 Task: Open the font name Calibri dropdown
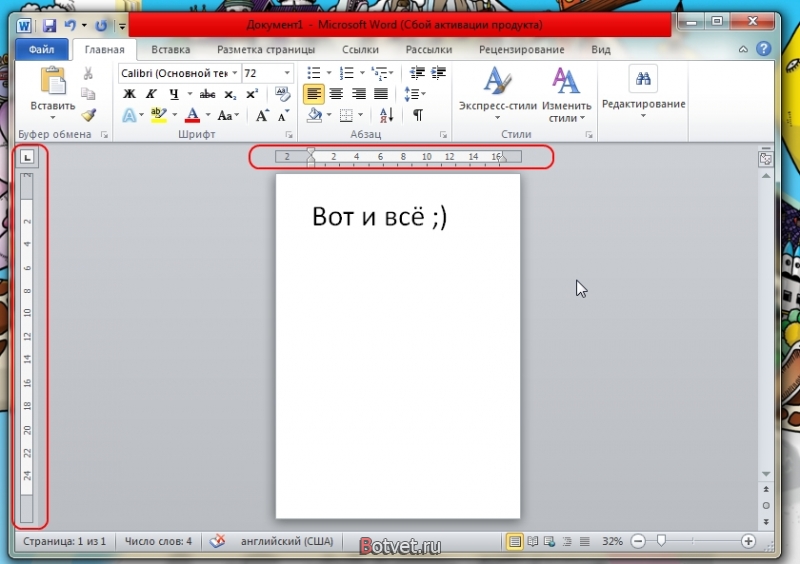tap(235, 73)
